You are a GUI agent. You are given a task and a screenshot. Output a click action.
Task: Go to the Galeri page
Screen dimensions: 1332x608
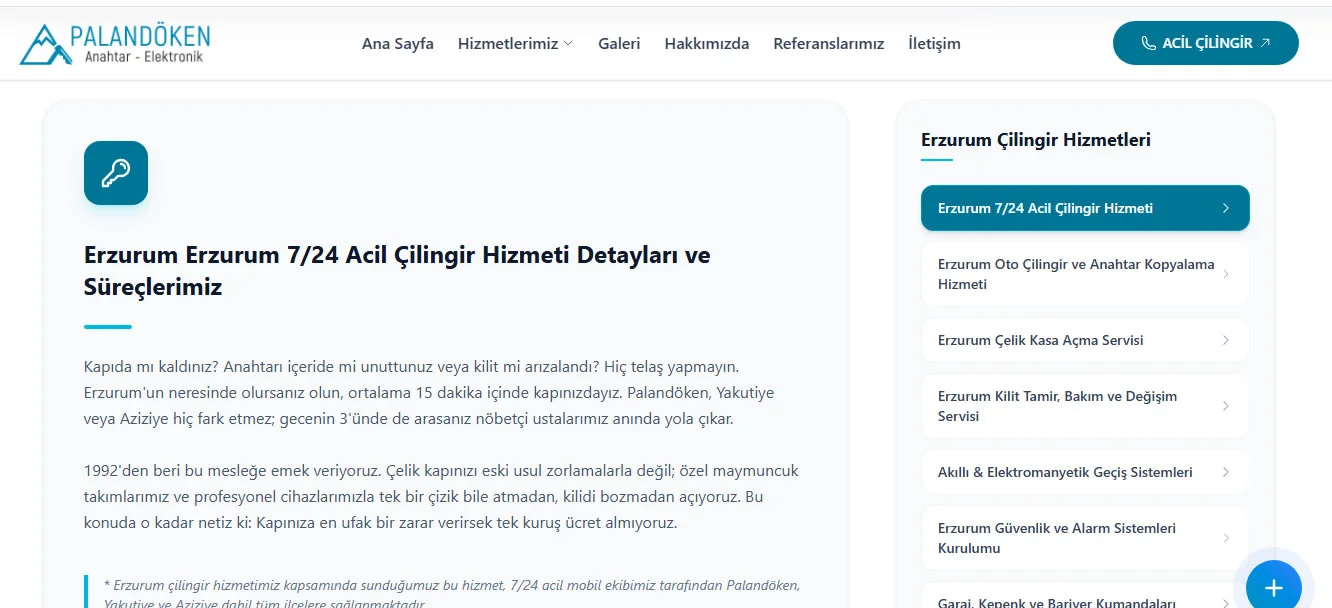619,44
